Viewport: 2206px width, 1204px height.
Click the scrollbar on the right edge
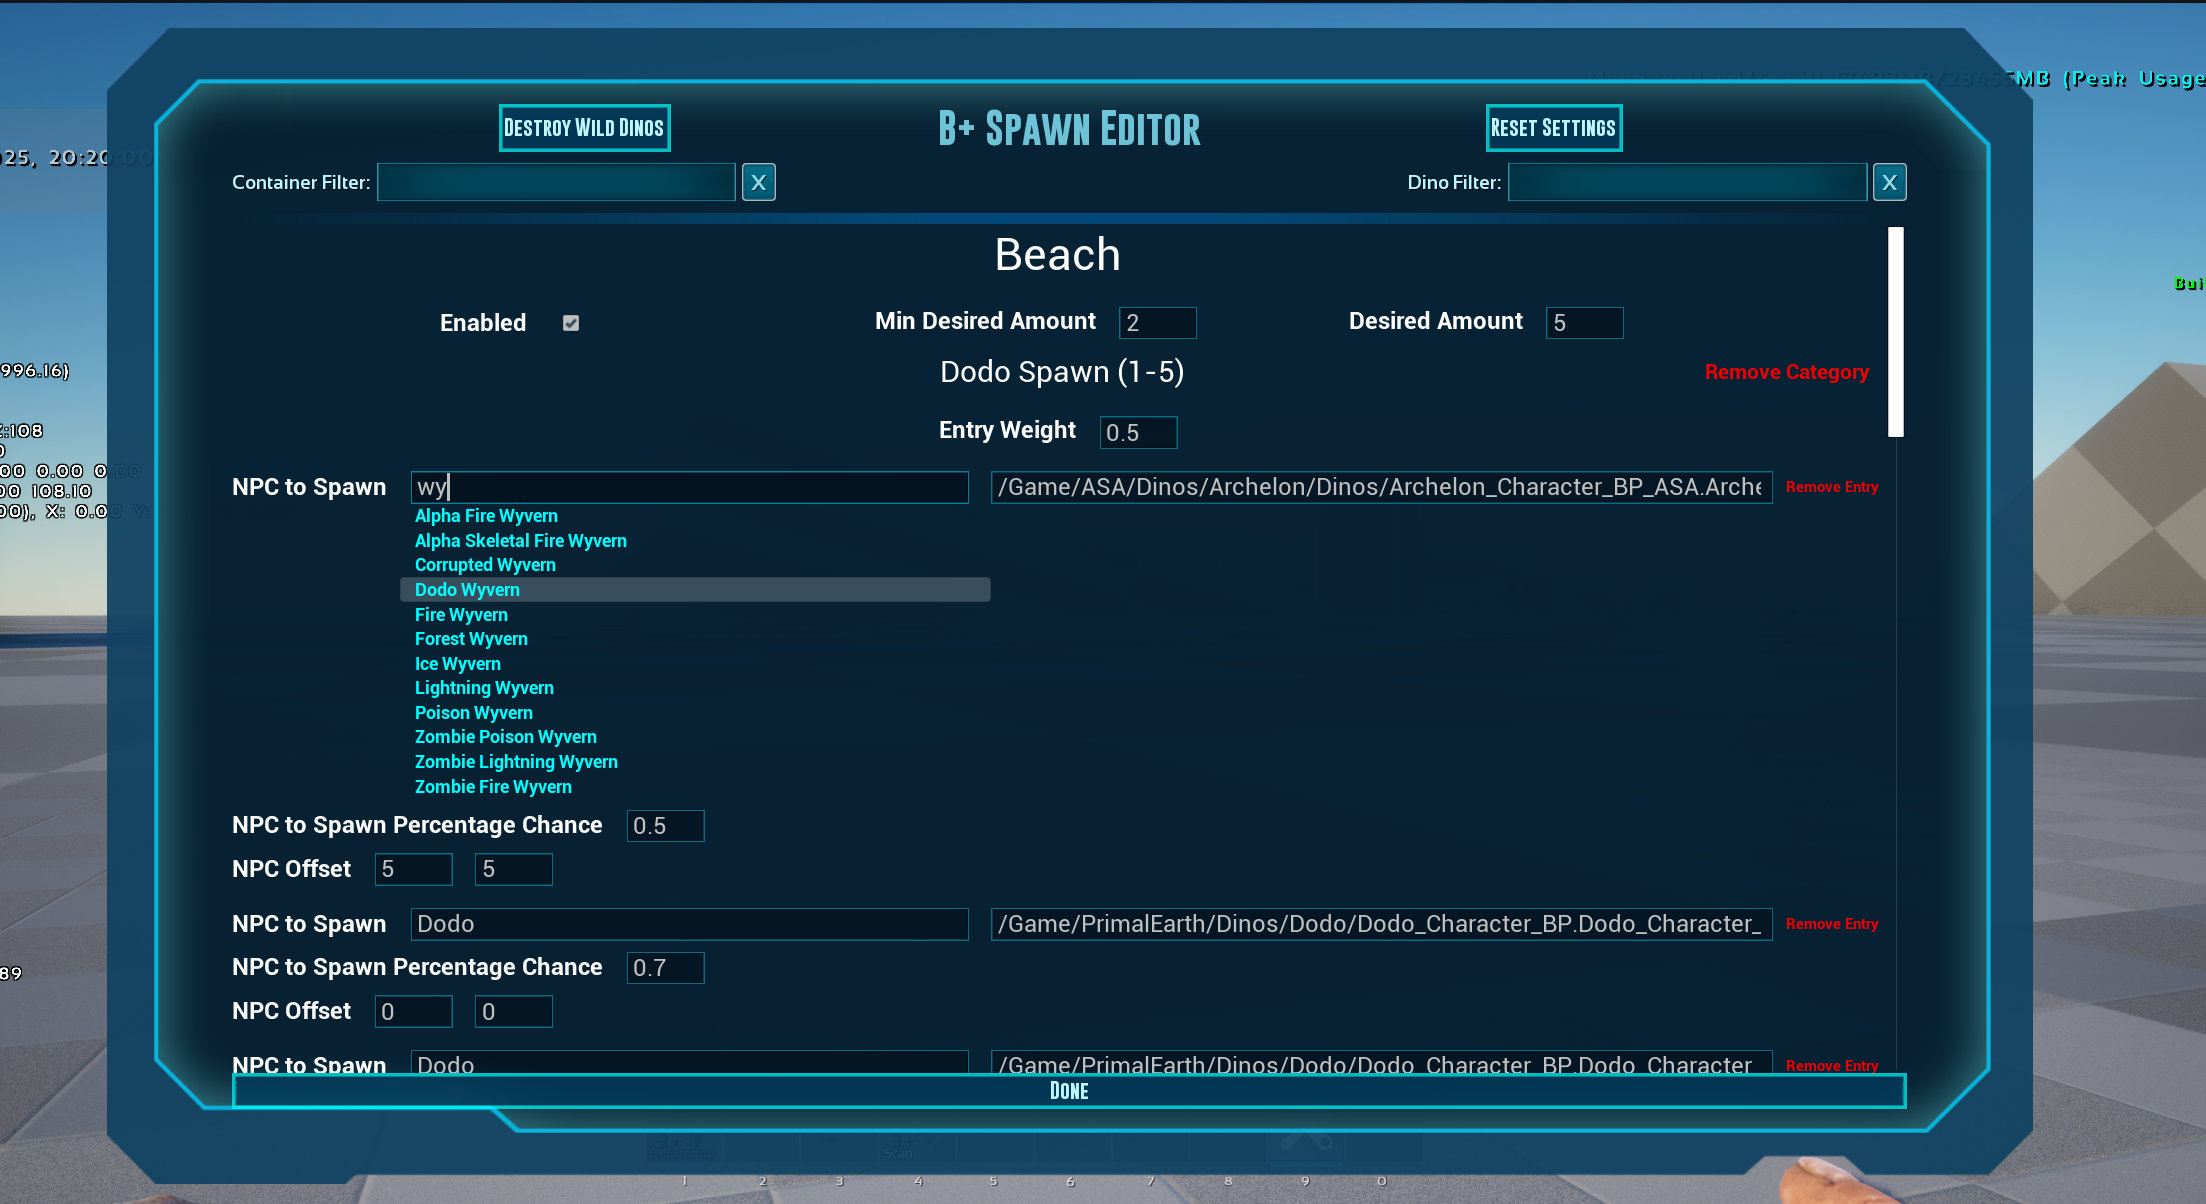coord(1895,330)
